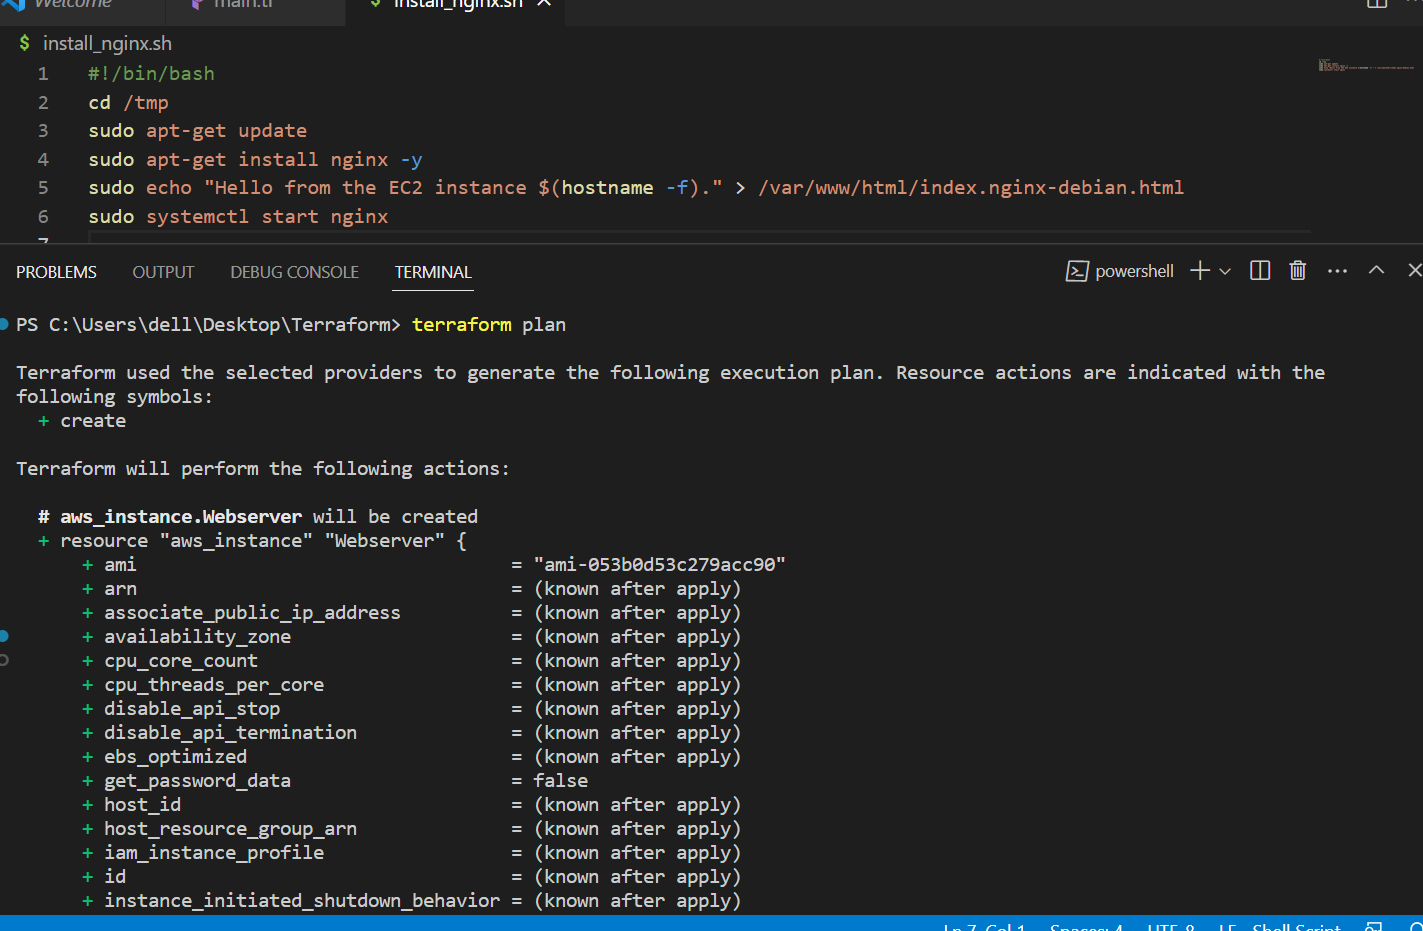Screen dimensions: 1423x931
Task: Switch to the TERMINAL tab
Action: pos(433,272)
